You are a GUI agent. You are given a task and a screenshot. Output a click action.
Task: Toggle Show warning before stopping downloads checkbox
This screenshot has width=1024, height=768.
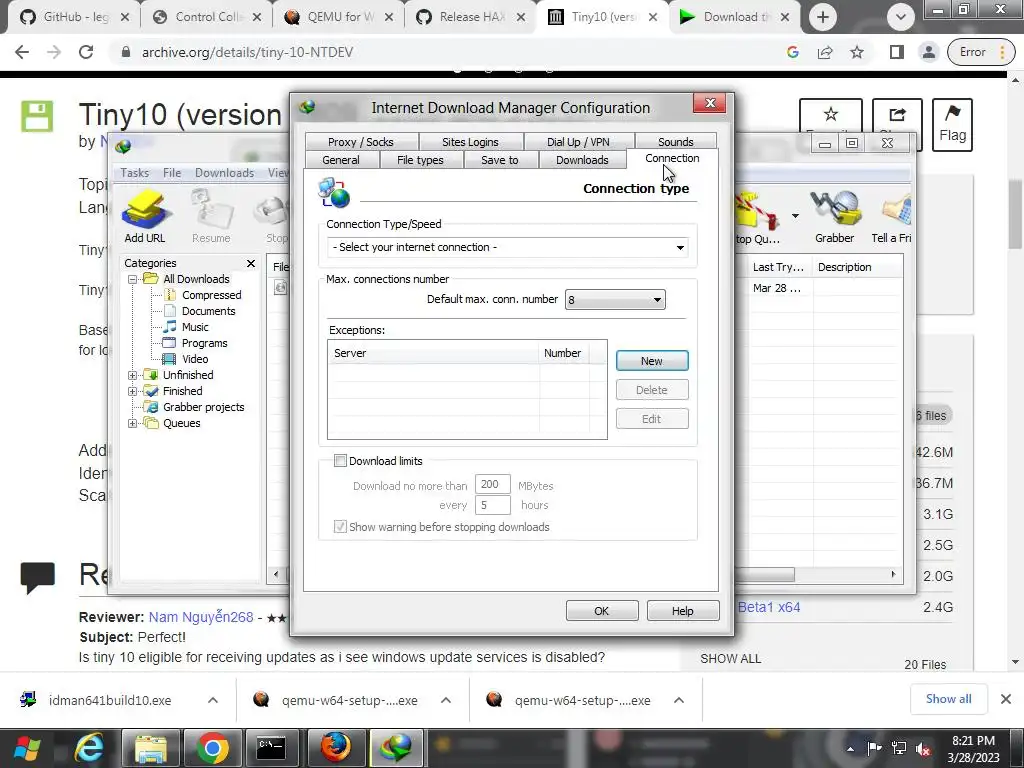coord(340,527)
